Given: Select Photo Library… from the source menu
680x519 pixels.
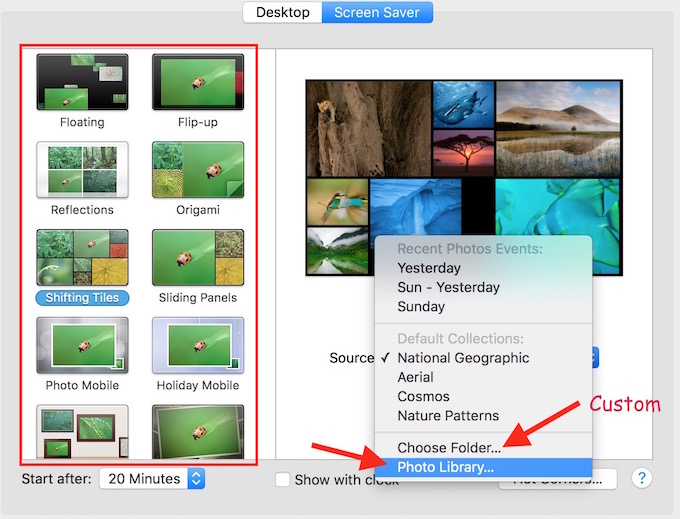Looking at the screenshot, I should pyautogui.click(x=445, y=467).
